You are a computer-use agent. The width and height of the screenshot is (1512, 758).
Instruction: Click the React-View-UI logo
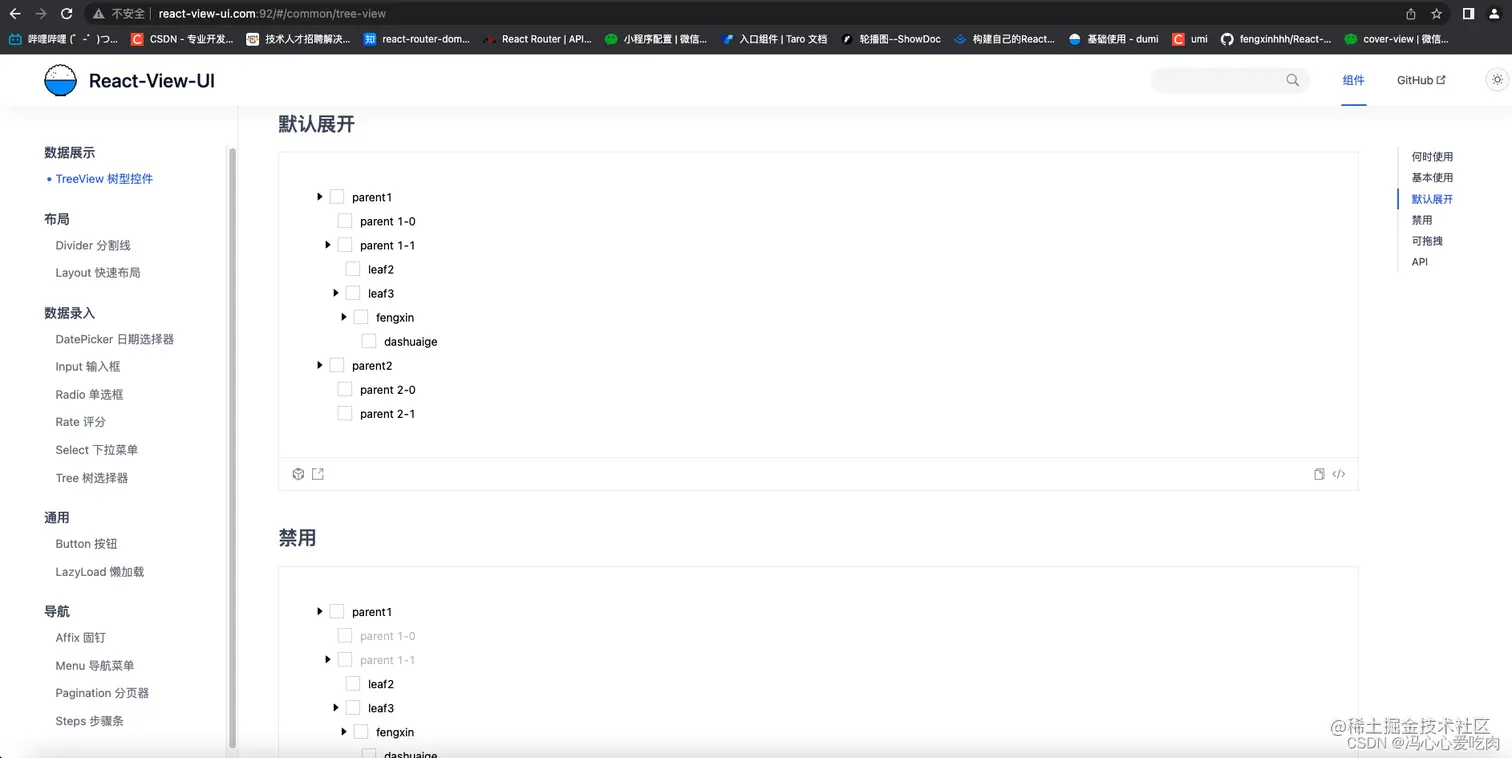pyautogui.click(x=130, y=81)
